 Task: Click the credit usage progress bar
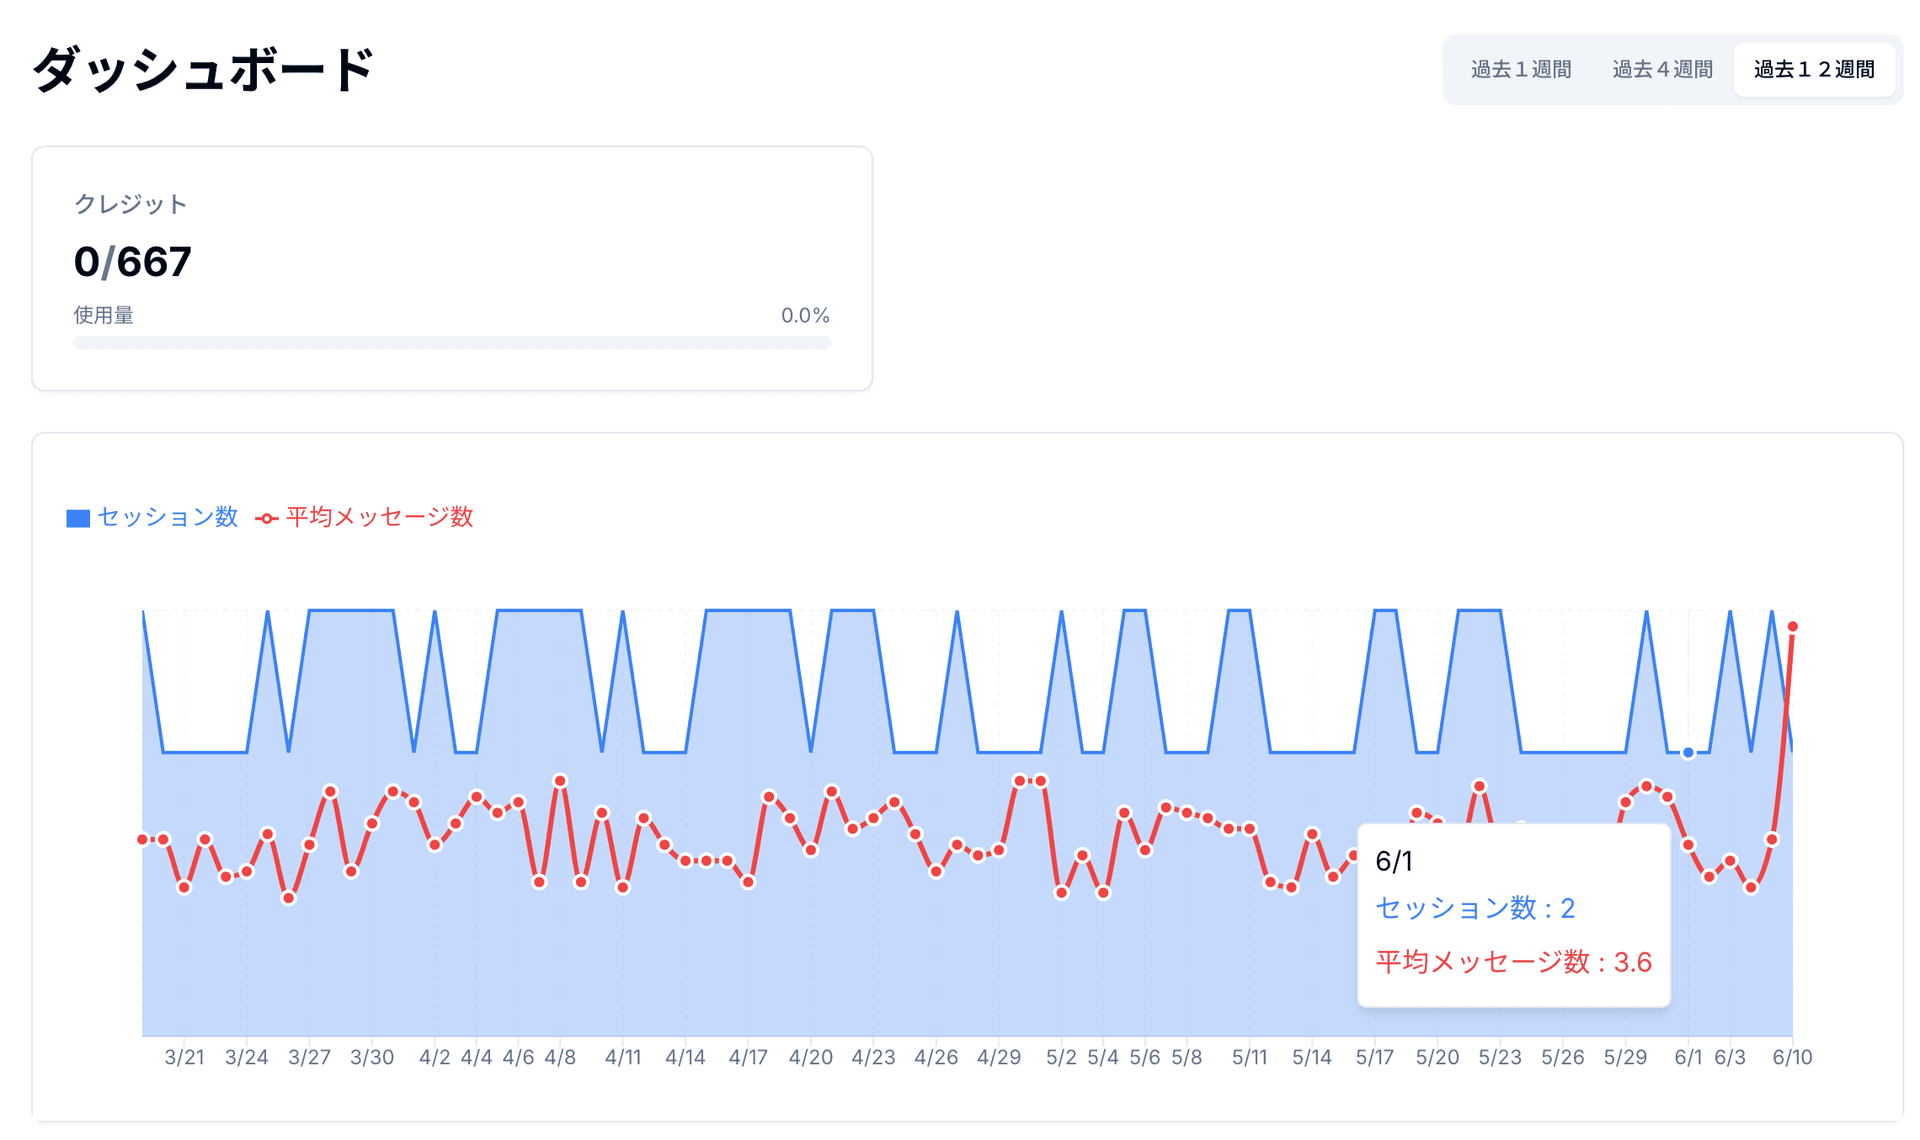pos(452,343)
